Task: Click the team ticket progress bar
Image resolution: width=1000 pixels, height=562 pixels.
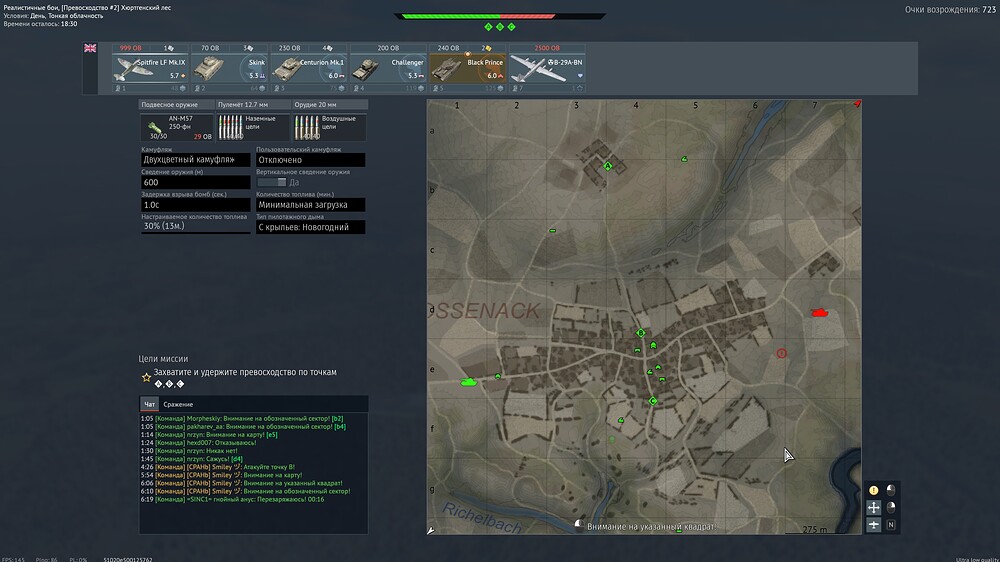Action: 499,16
